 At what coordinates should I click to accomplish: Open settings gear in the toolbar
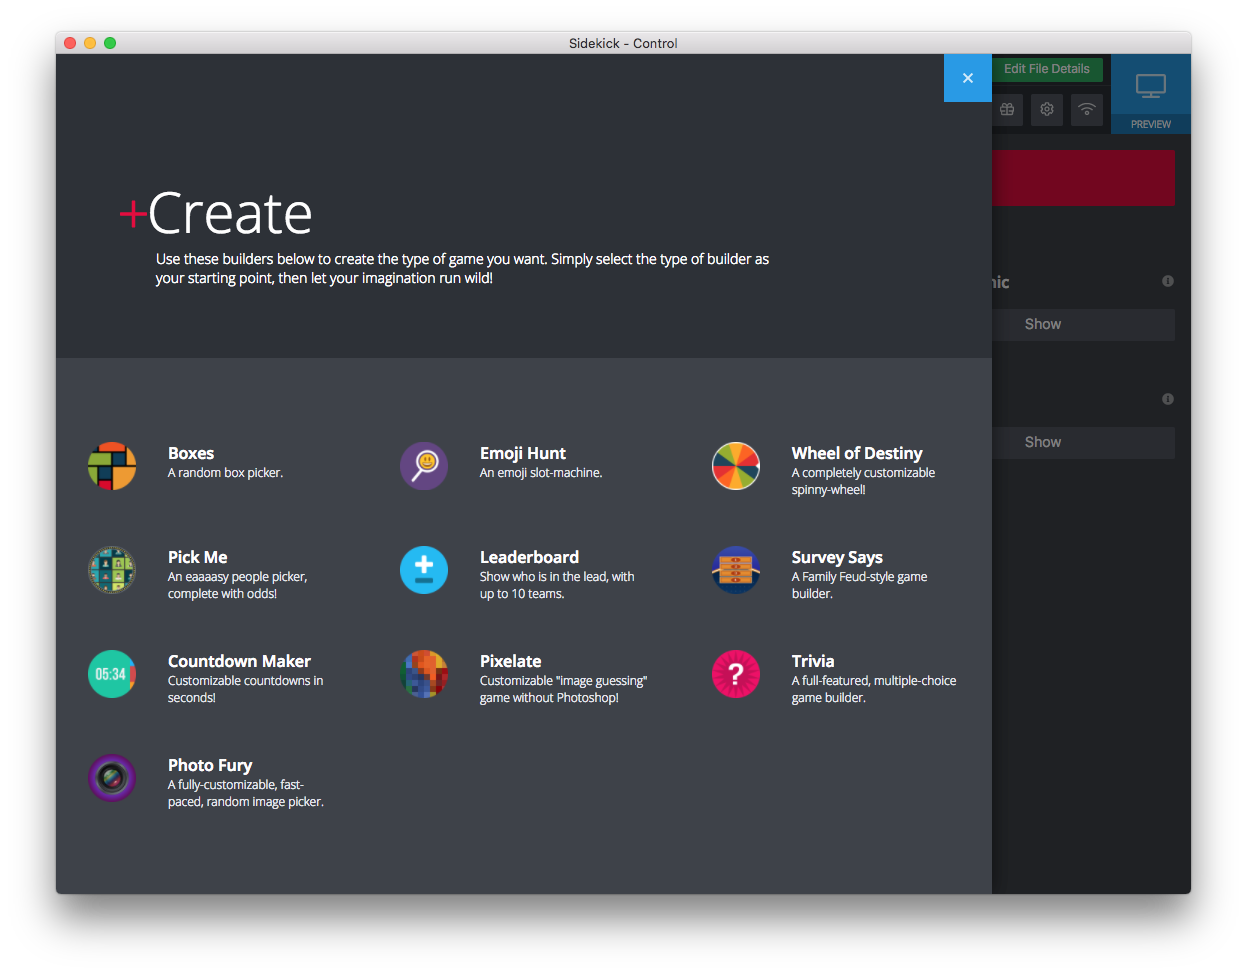click(1047, 109)
